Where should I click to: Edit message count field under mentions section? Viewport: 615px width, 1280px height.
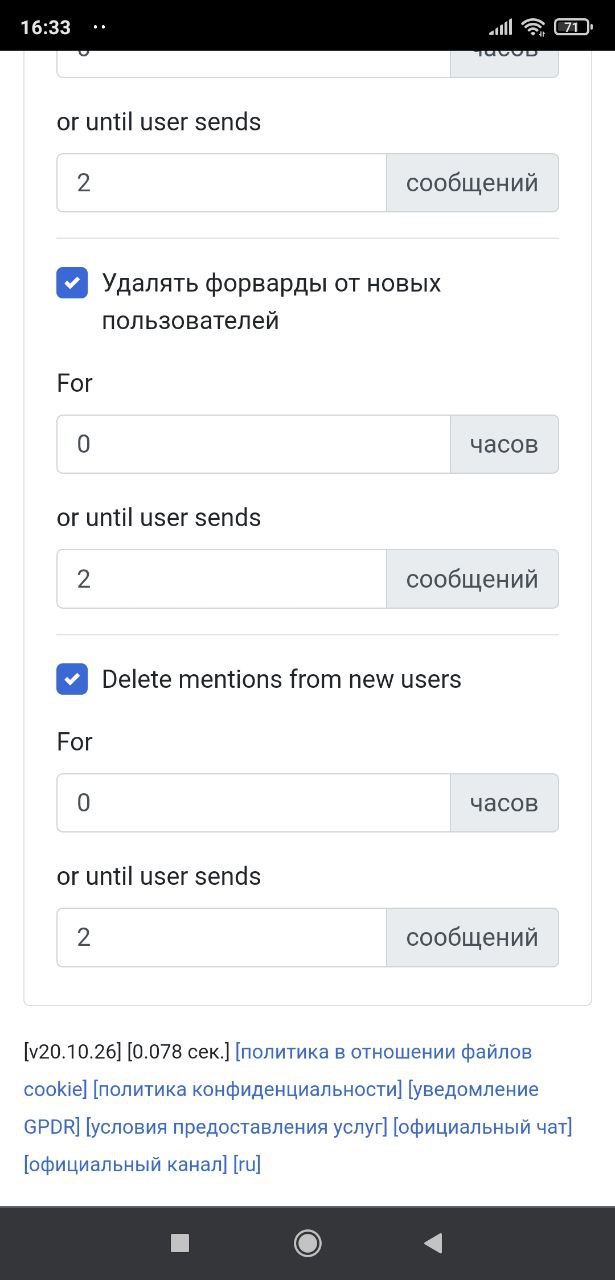click(222, 937)
